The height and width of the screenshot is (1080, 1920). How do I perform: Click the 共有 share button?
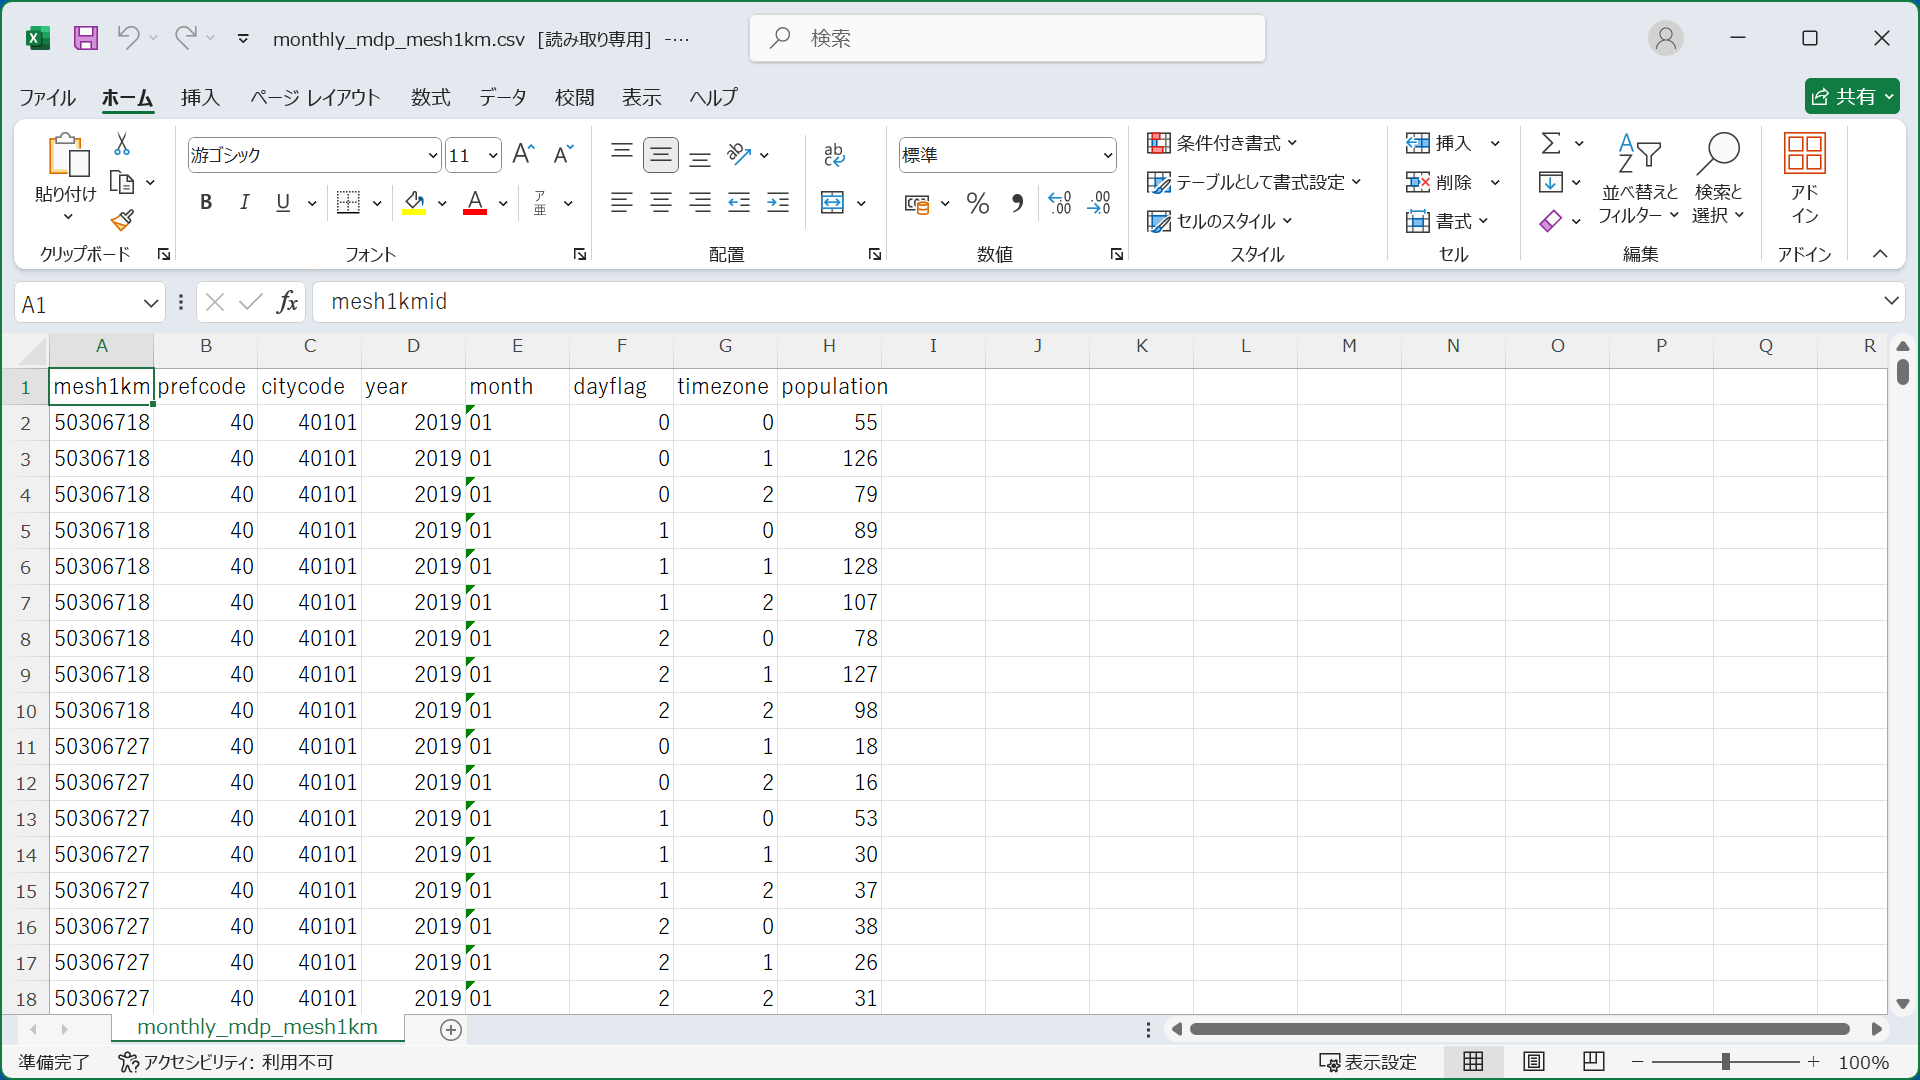pyautogui.click(x=1850, y=96)
